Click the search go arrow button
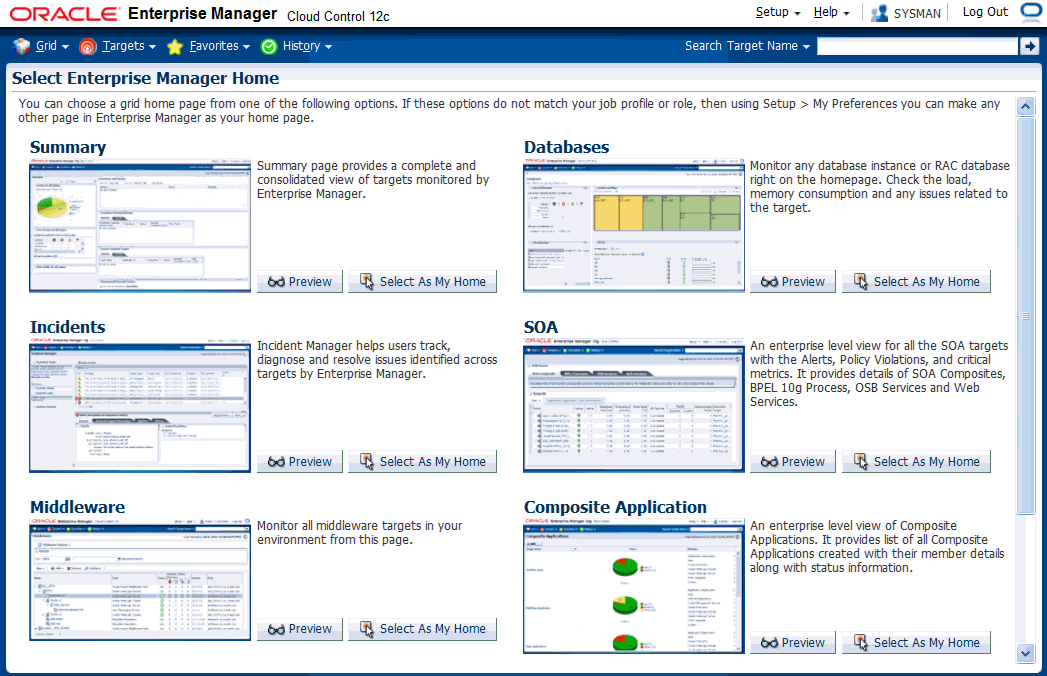This screenshot has width=1047, height=676. pyautogui.click(x=1029, y=46)
